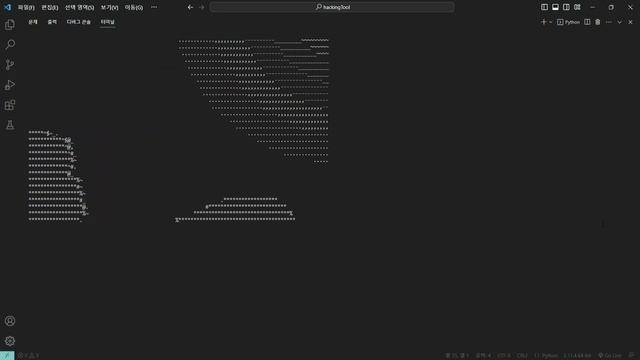
Task: Open the 파일(F) menu
Action: pyautogui.click(x=26, y=7)
